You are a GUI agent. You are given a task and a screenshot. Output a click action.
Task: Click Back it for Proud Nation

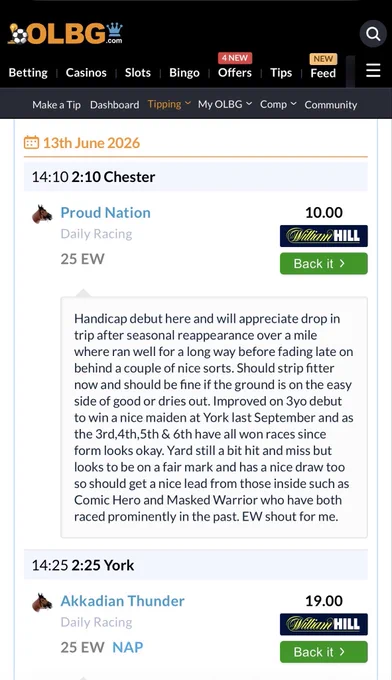pyautogui.click(x=323, y=264)
